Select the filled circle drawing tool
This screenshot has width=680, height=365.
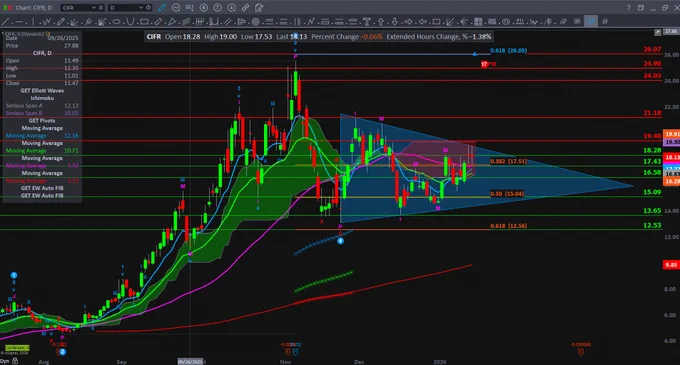click(255, 21)
